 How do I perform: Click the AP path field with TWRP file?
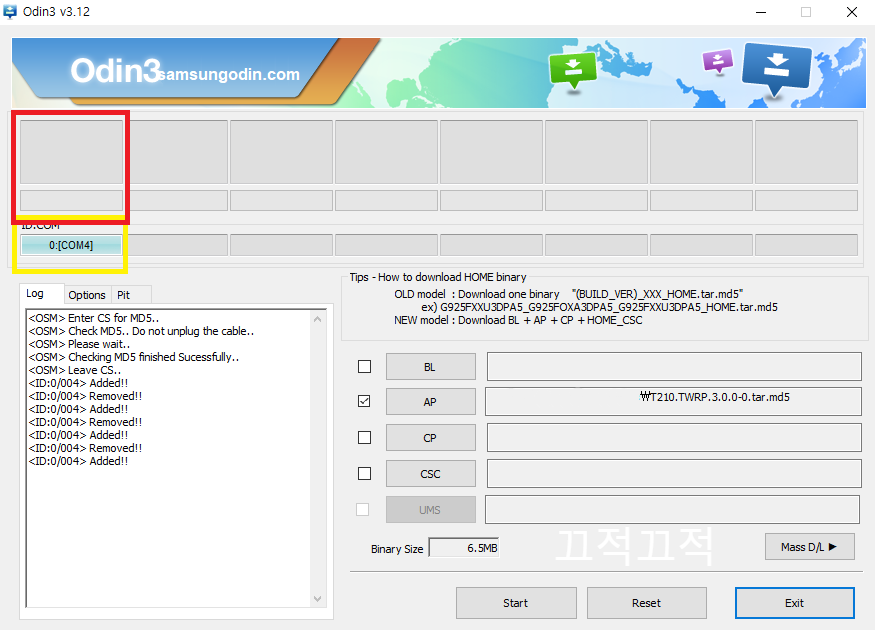point(674,402)
